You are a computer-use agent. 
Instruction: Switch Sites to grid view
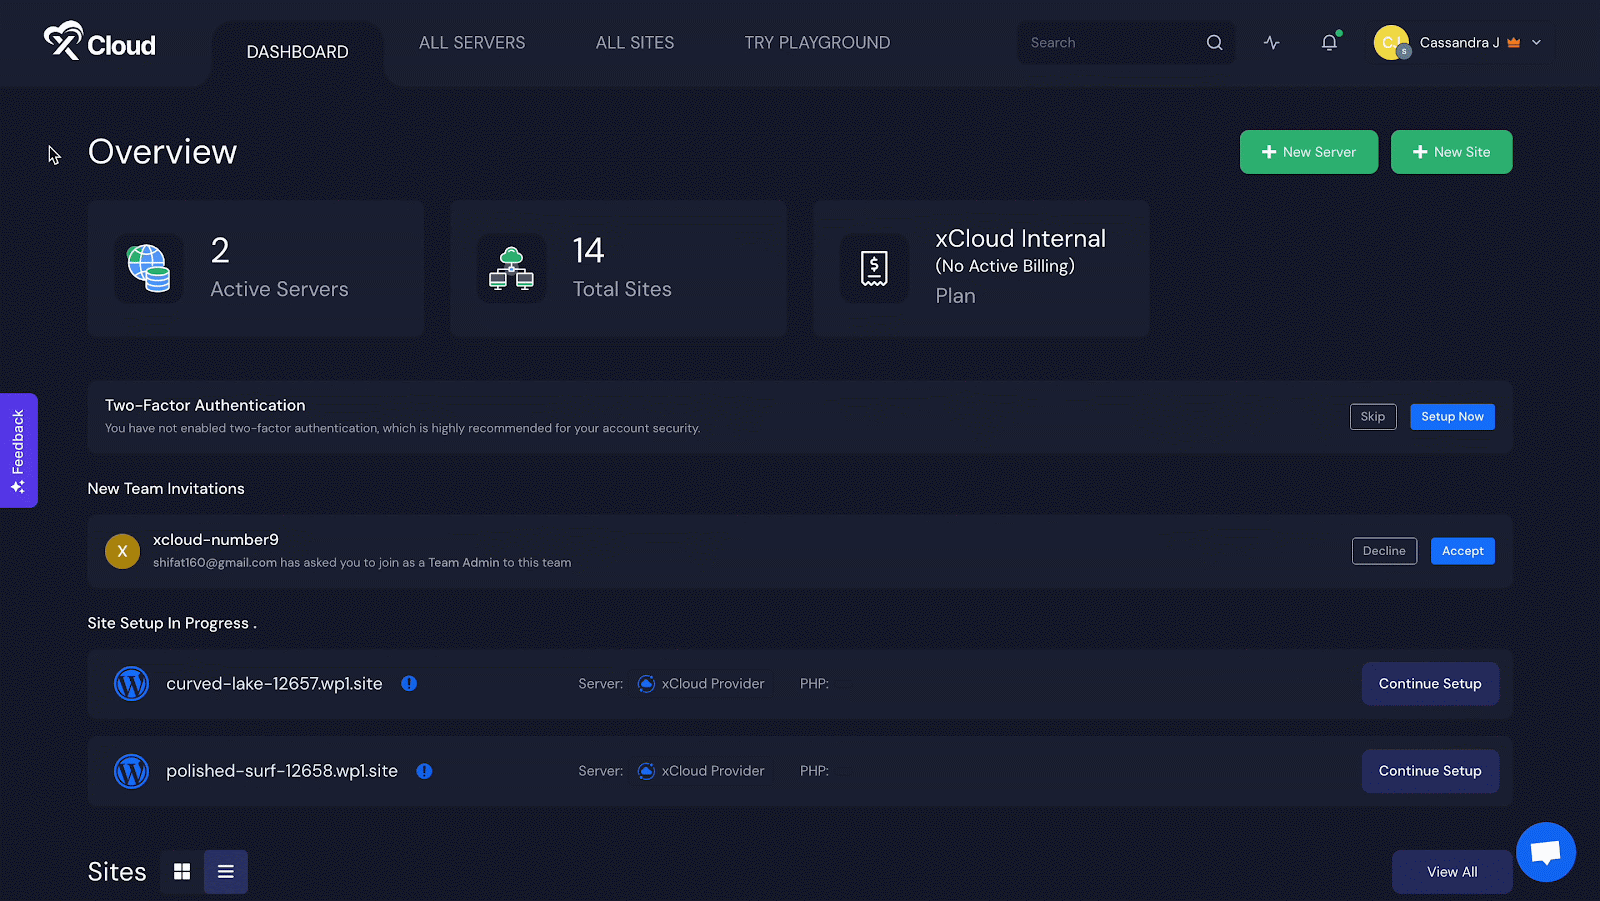pyautogui.click(x=182, y=872)
